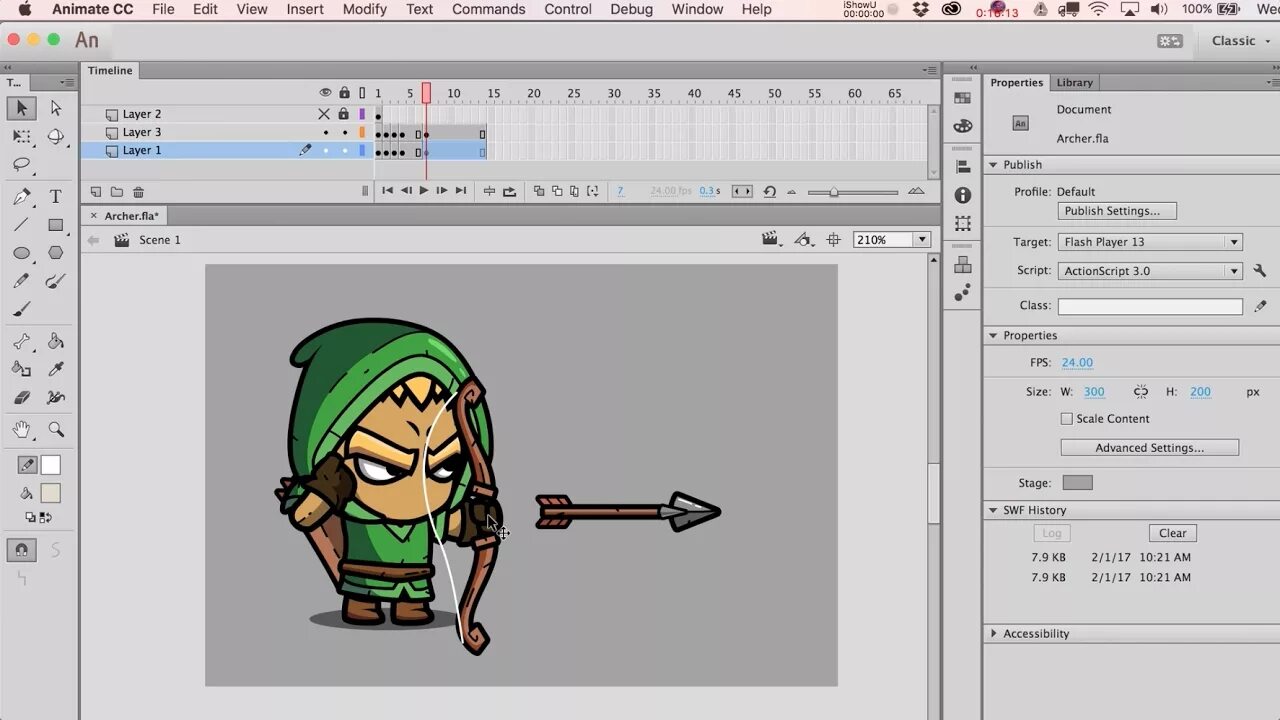
Task: Open the Align panel icon
Action: point(963,167)
